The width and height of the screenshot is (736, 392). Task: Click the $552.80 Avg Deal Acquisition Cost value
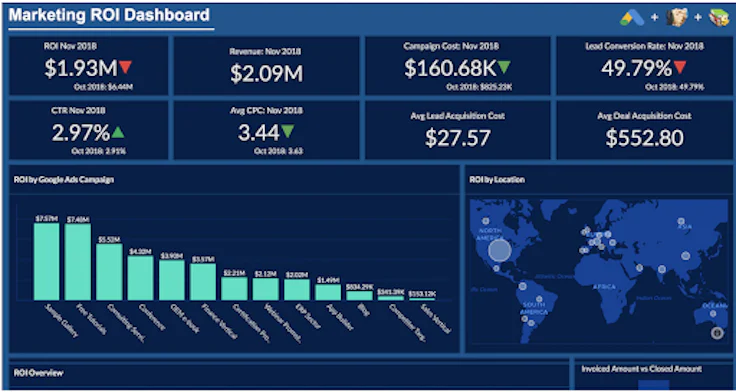(644, 138)
